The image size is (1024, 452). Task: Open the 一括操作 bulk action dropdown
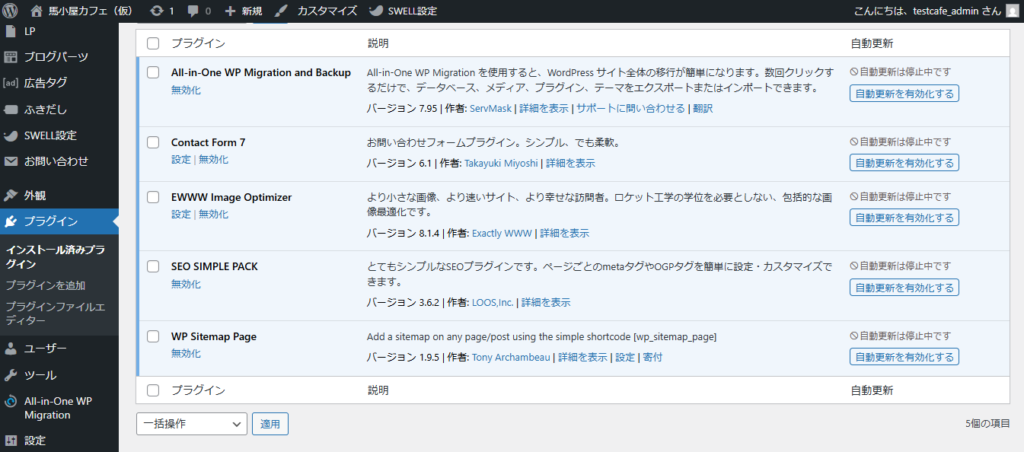coord(191,424)
